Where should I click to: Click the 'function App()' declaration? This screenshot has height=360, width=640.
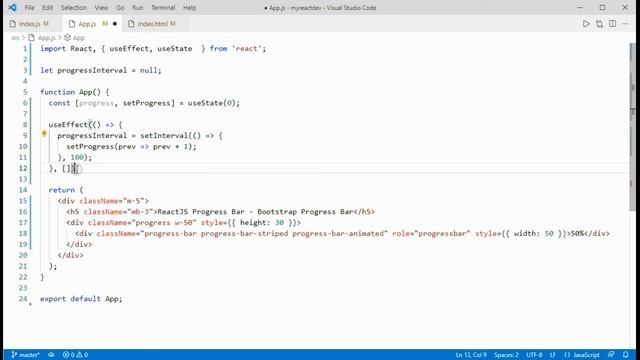pos(70,92)
